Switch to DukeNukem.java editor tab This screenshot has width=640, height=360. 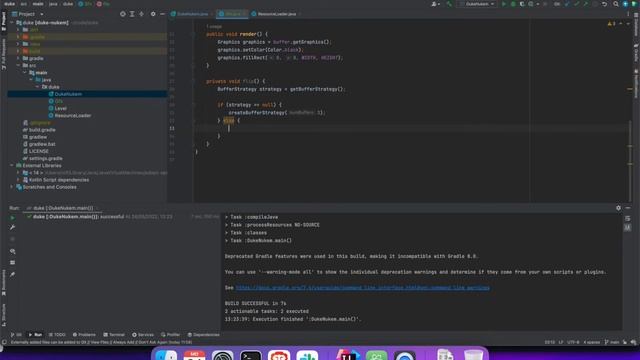click(x=192, y=14)
